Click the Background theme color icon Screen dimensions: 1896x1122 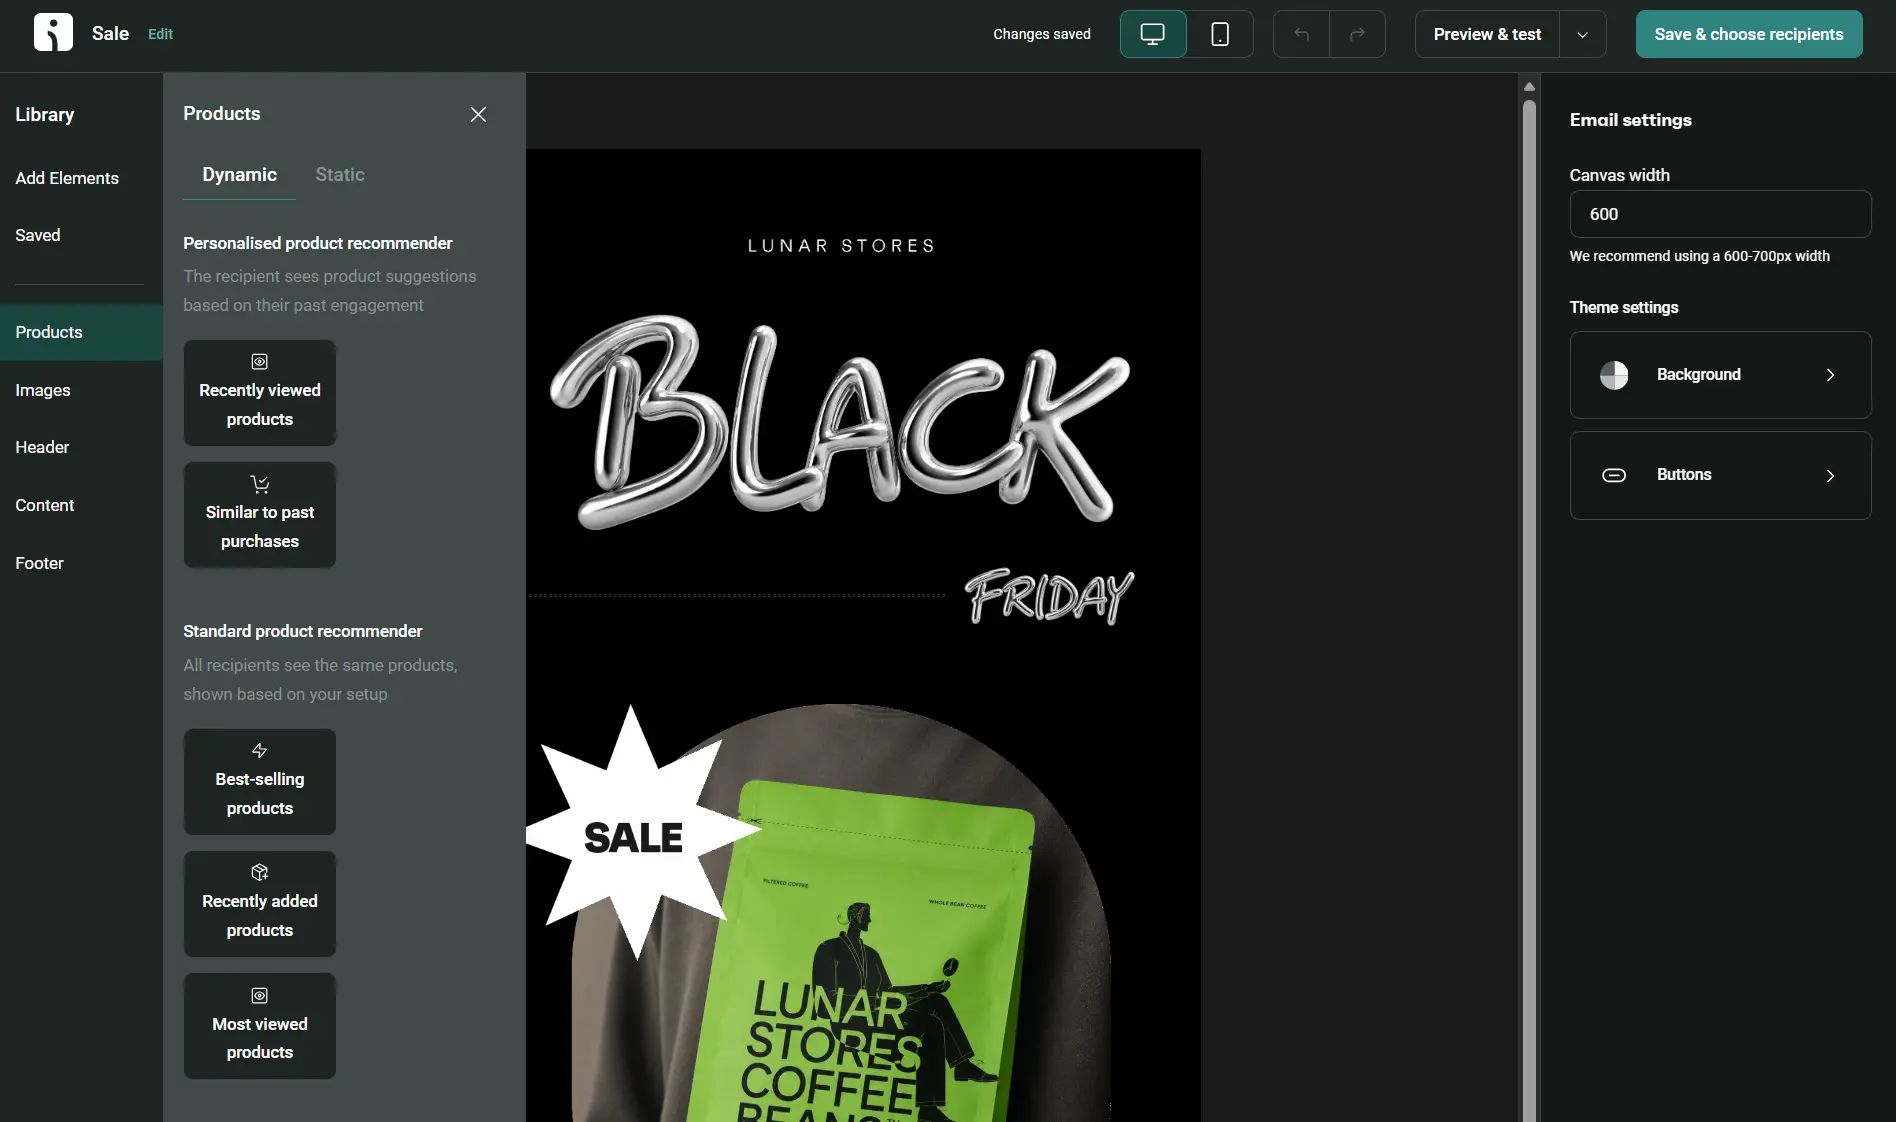pos(1614,375)
